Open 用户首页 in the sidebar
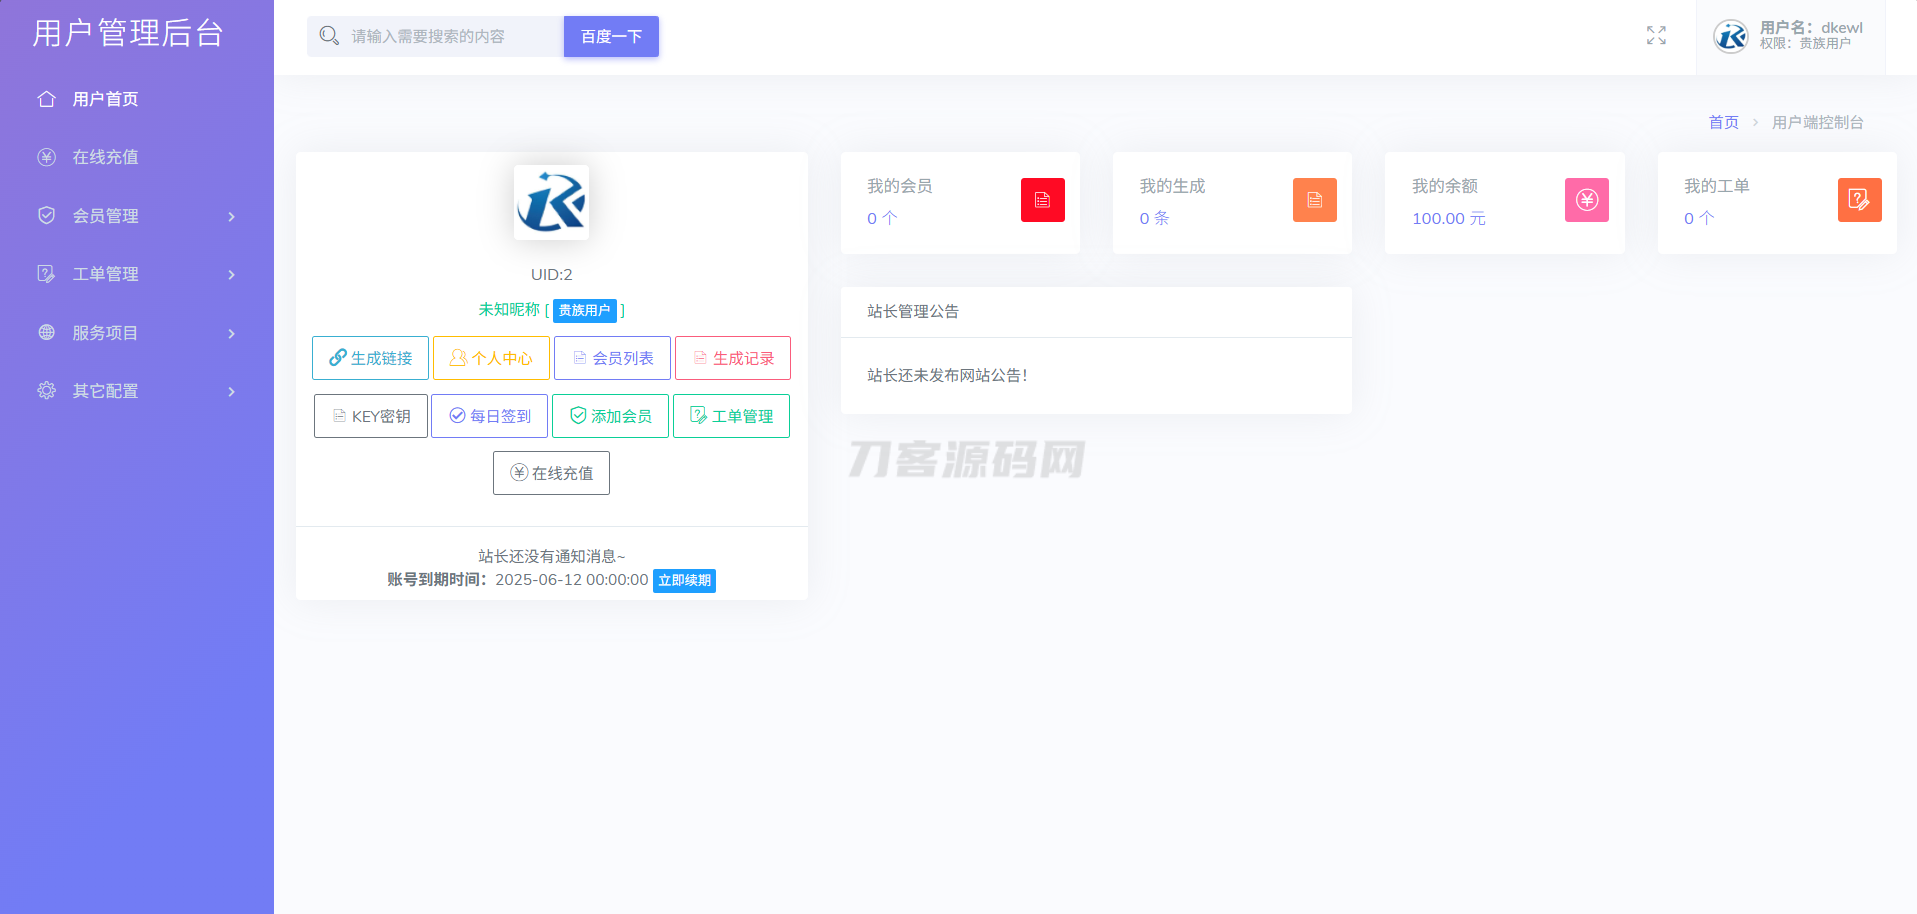 105,99
